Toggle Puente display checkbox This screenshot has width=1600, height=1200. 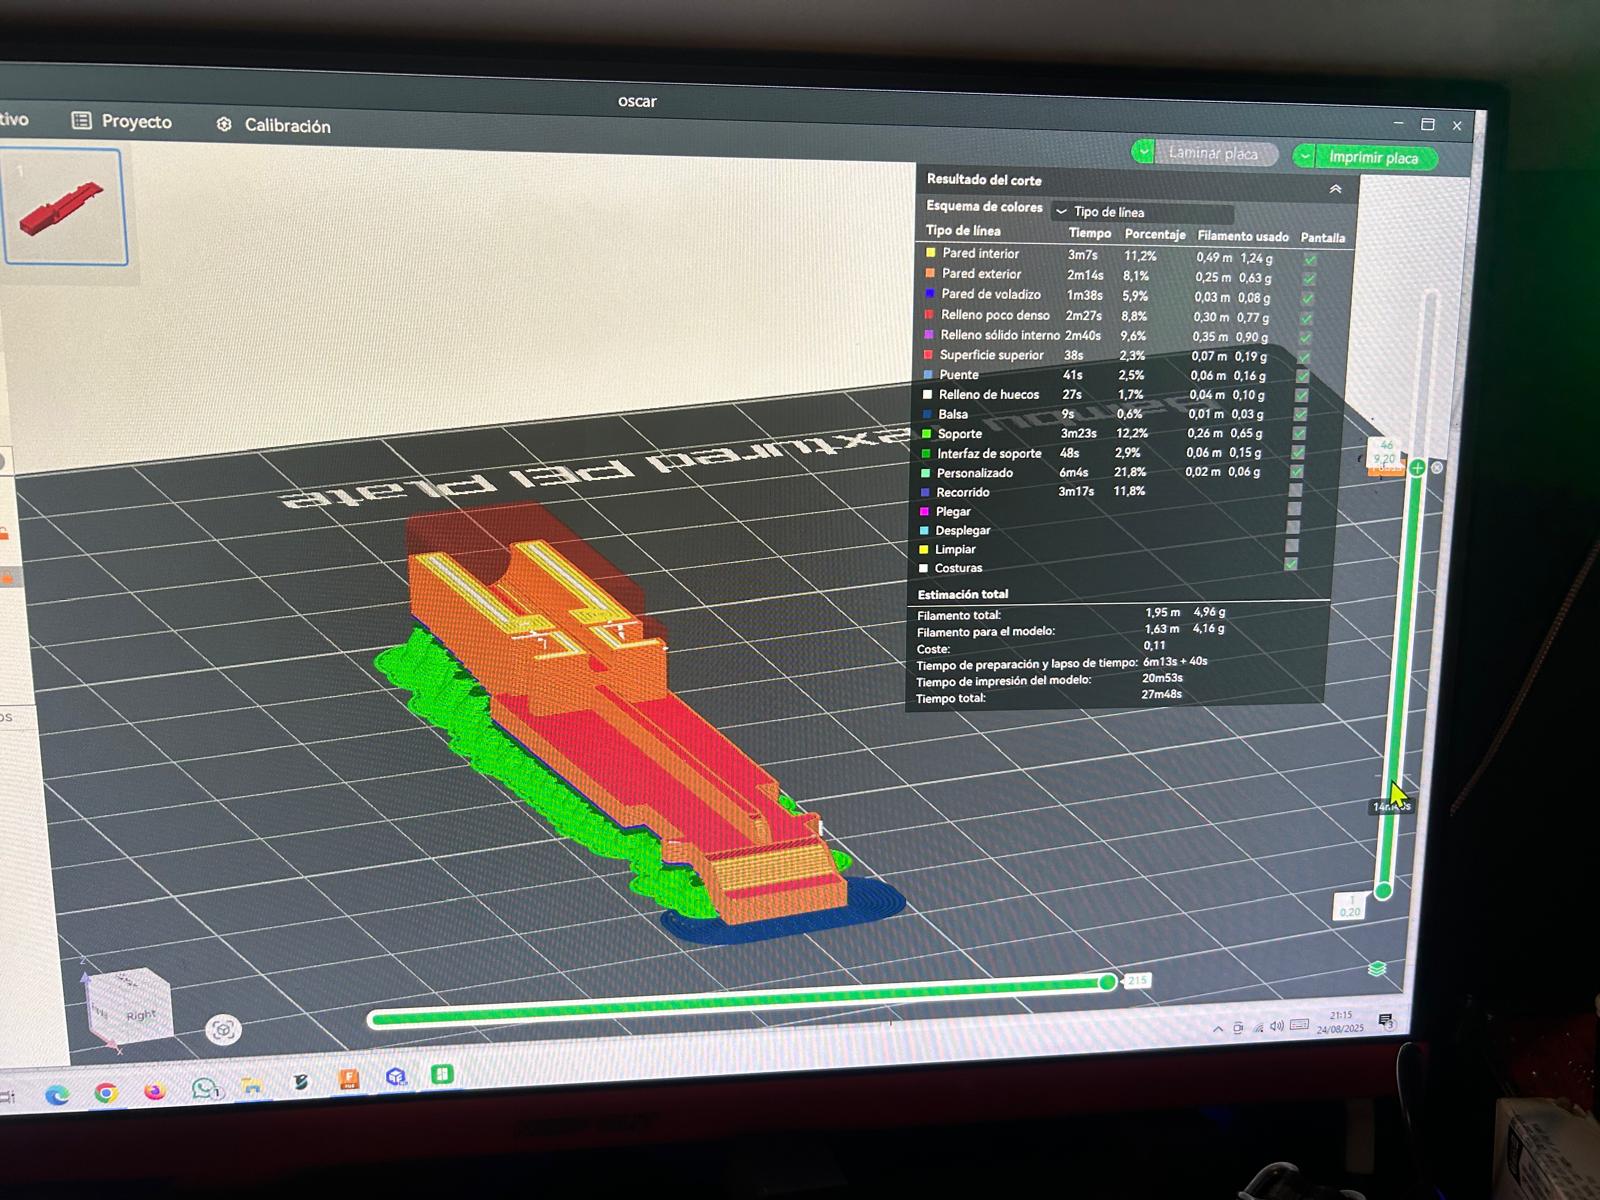tap(1303, 376)
